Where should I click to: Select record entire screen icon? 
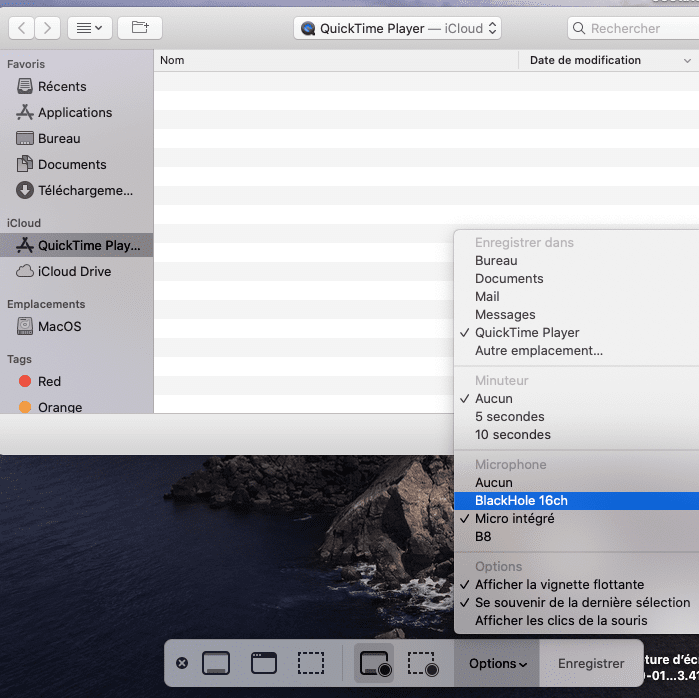click(374, 663)
